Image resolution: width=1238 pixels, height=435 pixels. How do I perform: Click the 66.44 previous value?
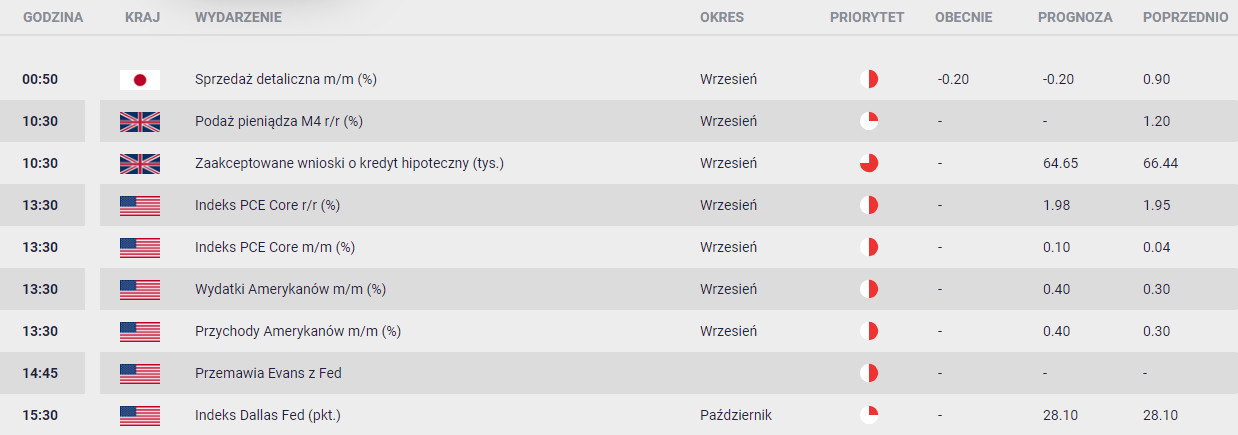1161,164
